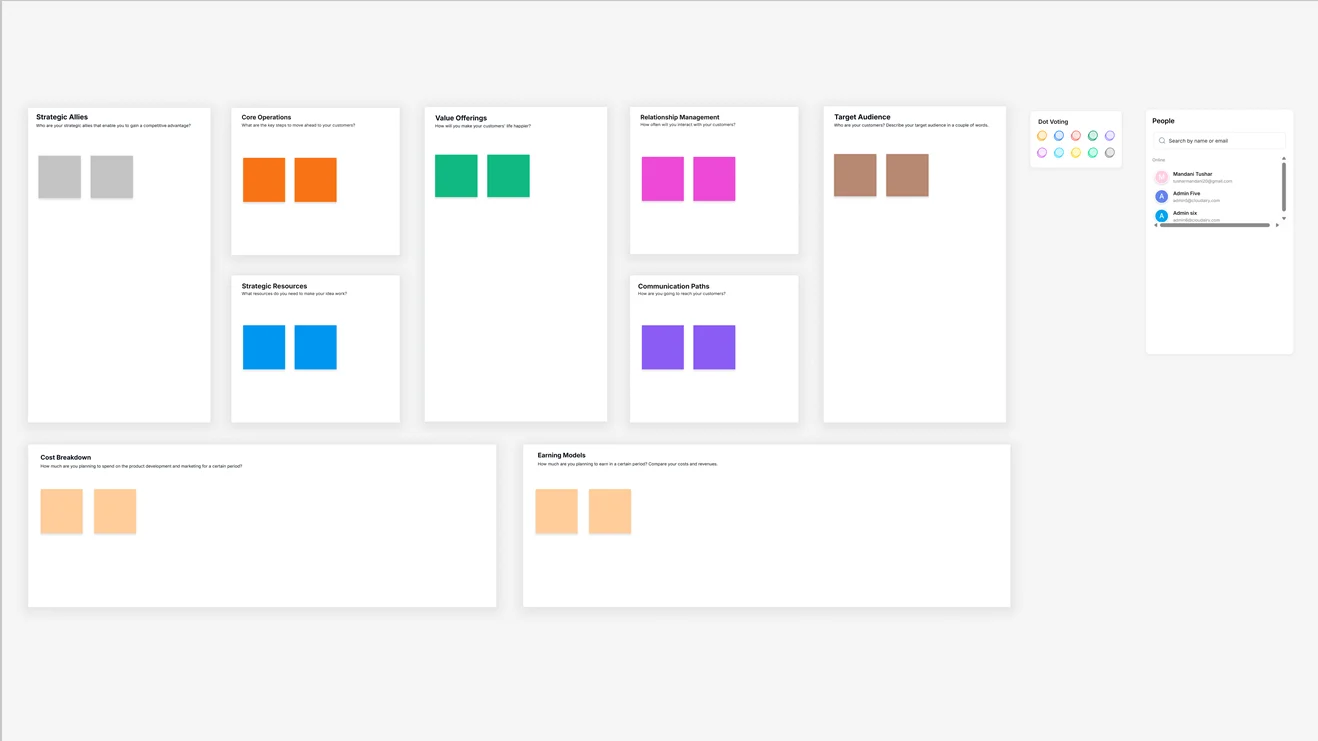Click the search by name or email field
The width and height of the screenshot is (1318, 741).
tap(1216, 140)
